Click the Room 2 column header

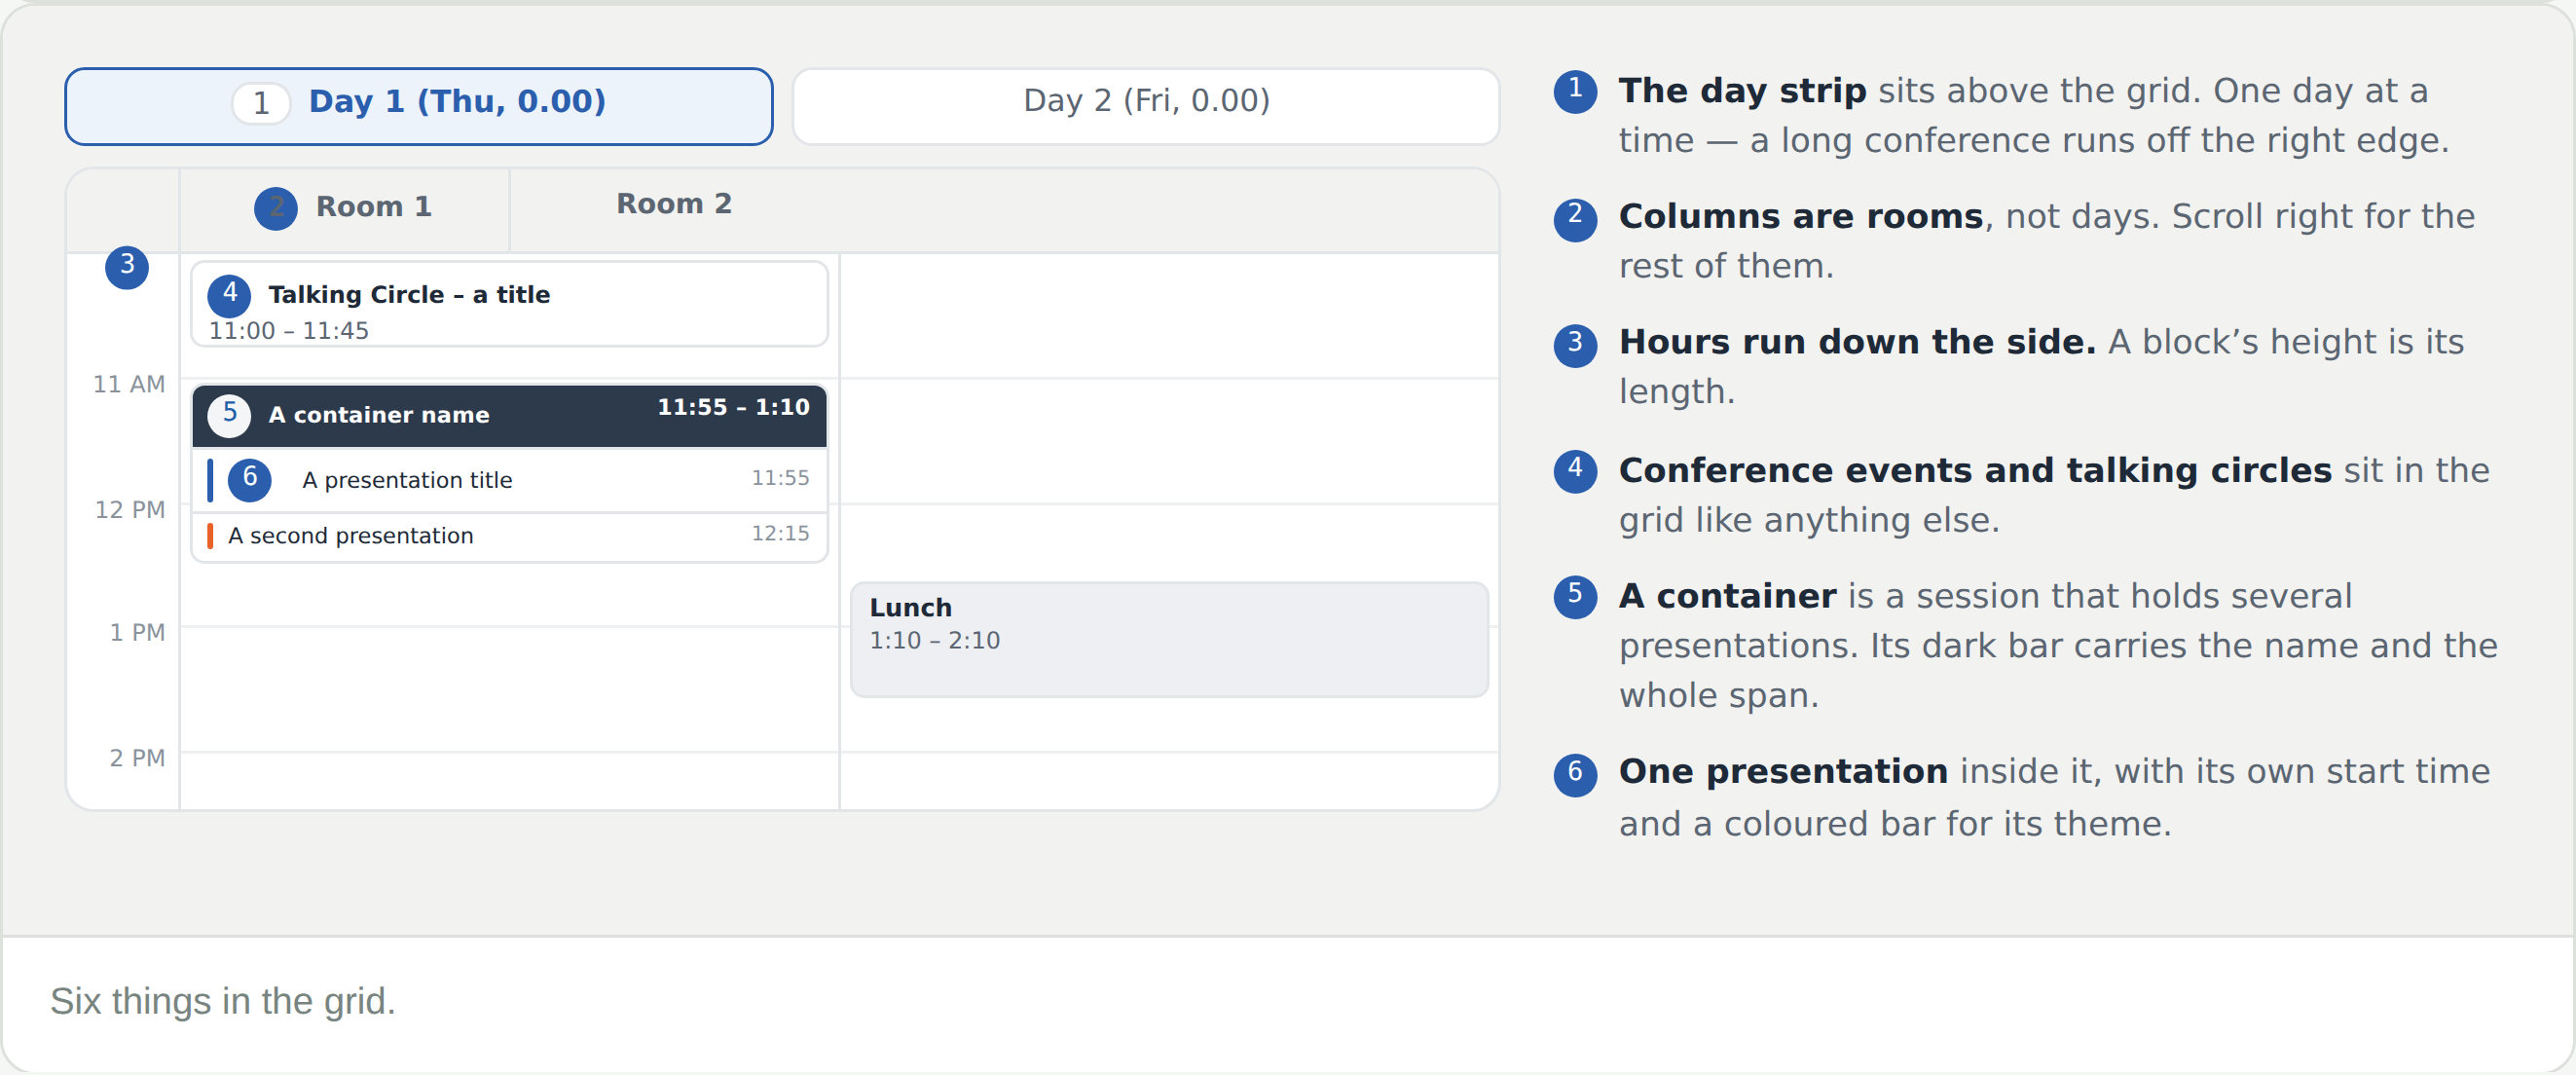point(674,205)
